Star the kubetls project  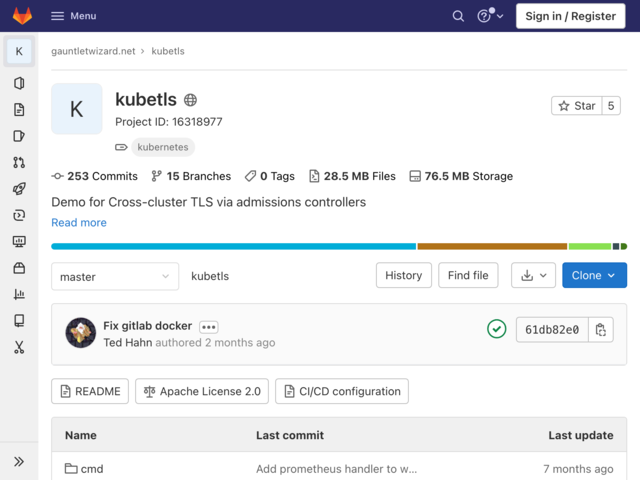(576, 106)
